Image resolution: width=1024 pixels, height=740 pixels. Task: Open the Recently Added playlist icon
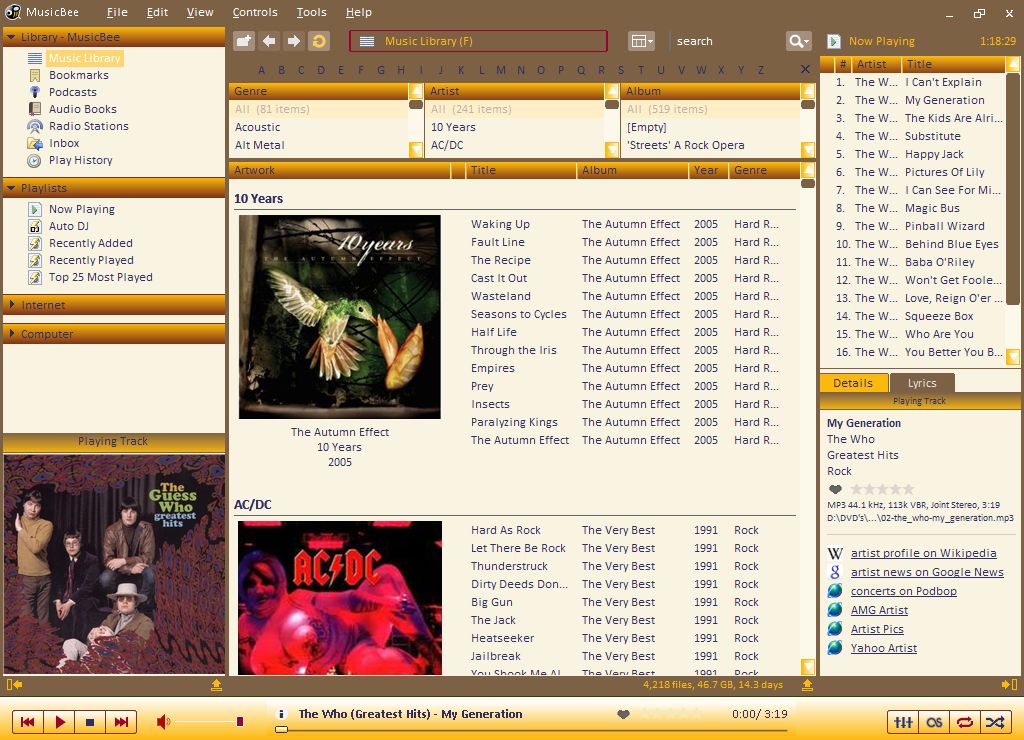coord(35,243)
